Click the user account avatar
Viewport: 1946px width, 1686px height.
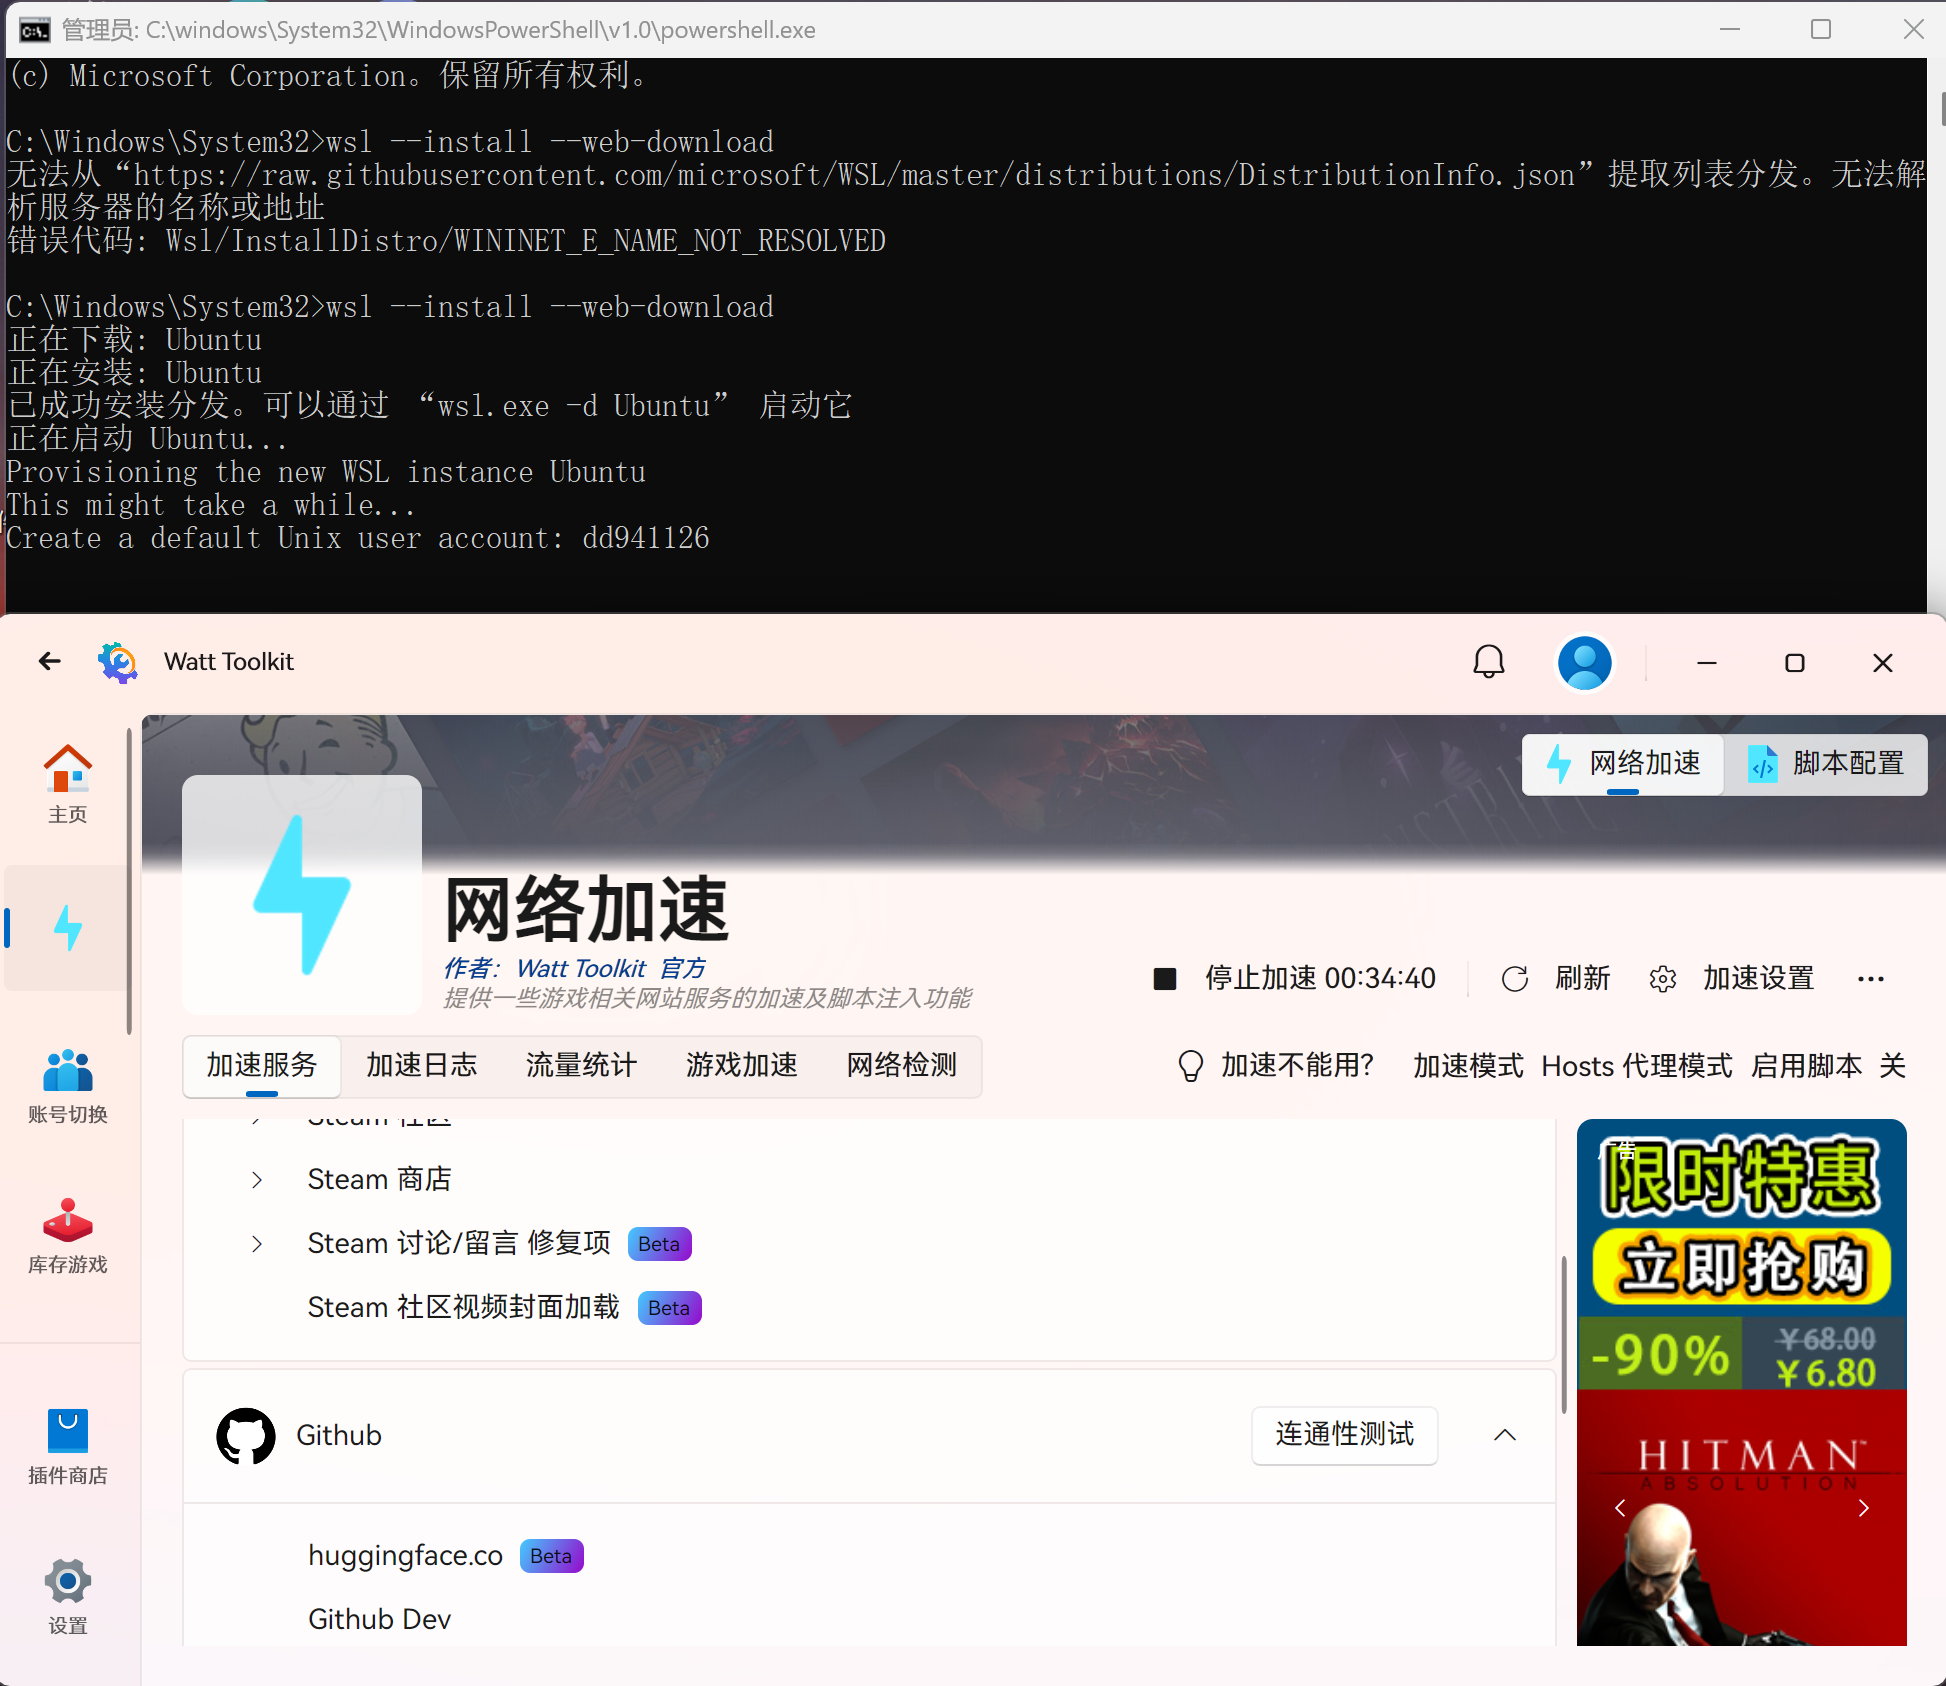[x=1584, y=662]
